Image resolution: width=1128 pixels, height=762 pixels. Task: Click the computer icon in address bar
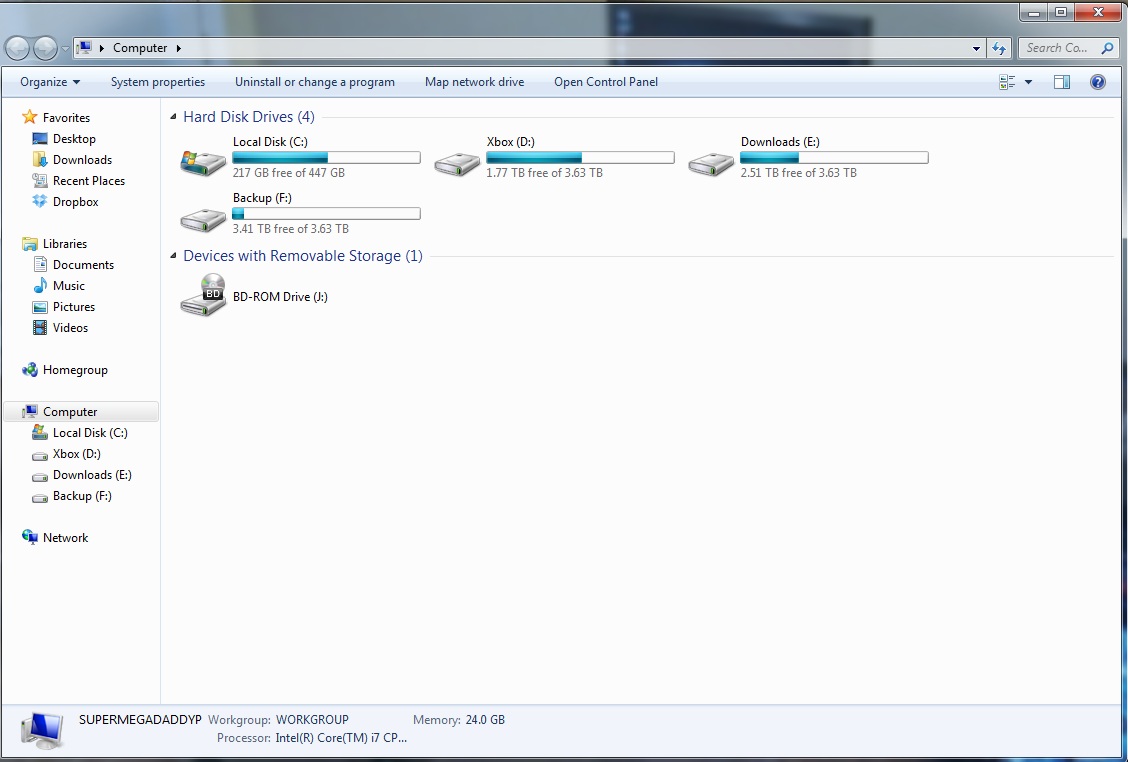84,47
